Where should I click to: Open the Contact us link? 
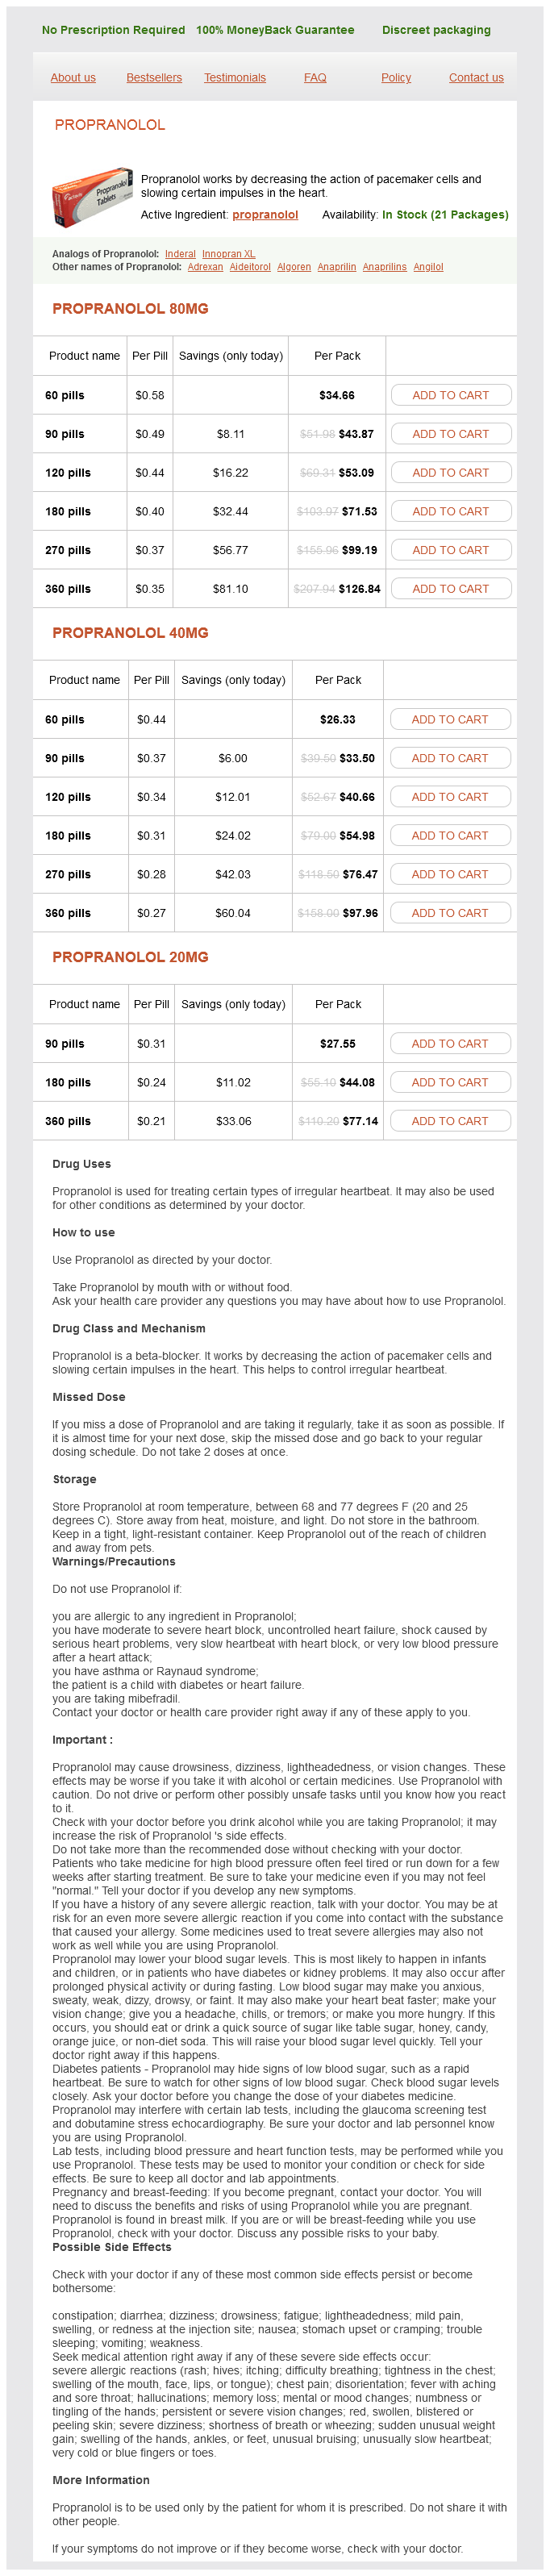pos(476,78)
